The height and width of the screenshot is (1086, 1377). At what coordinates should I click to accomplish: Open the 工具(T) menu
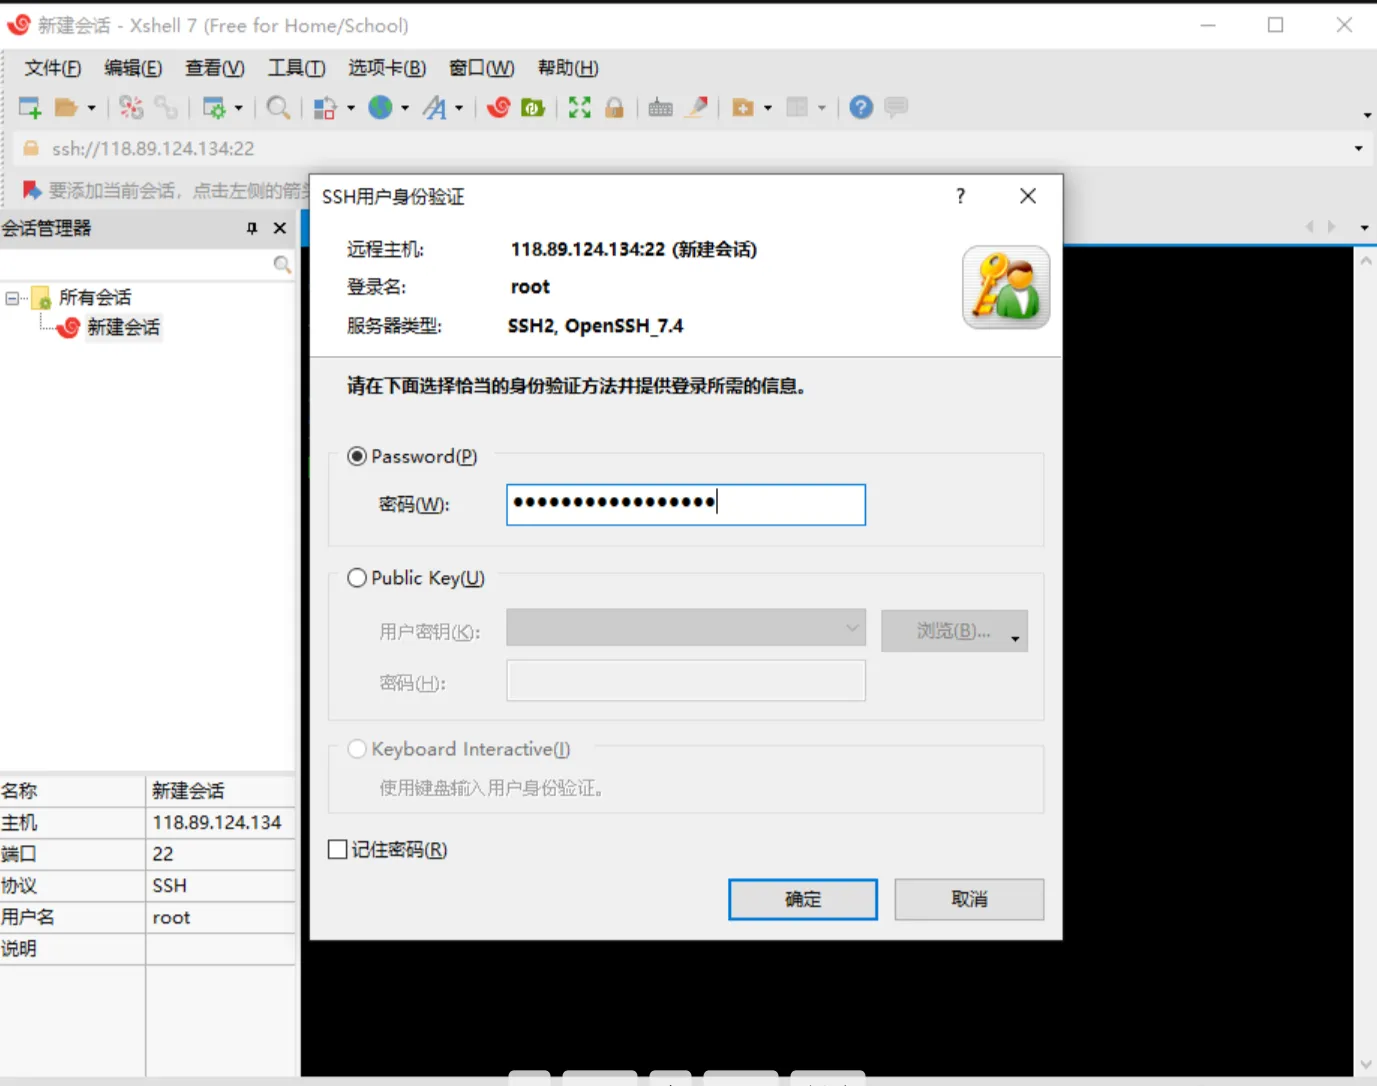(x=296, y=68)
